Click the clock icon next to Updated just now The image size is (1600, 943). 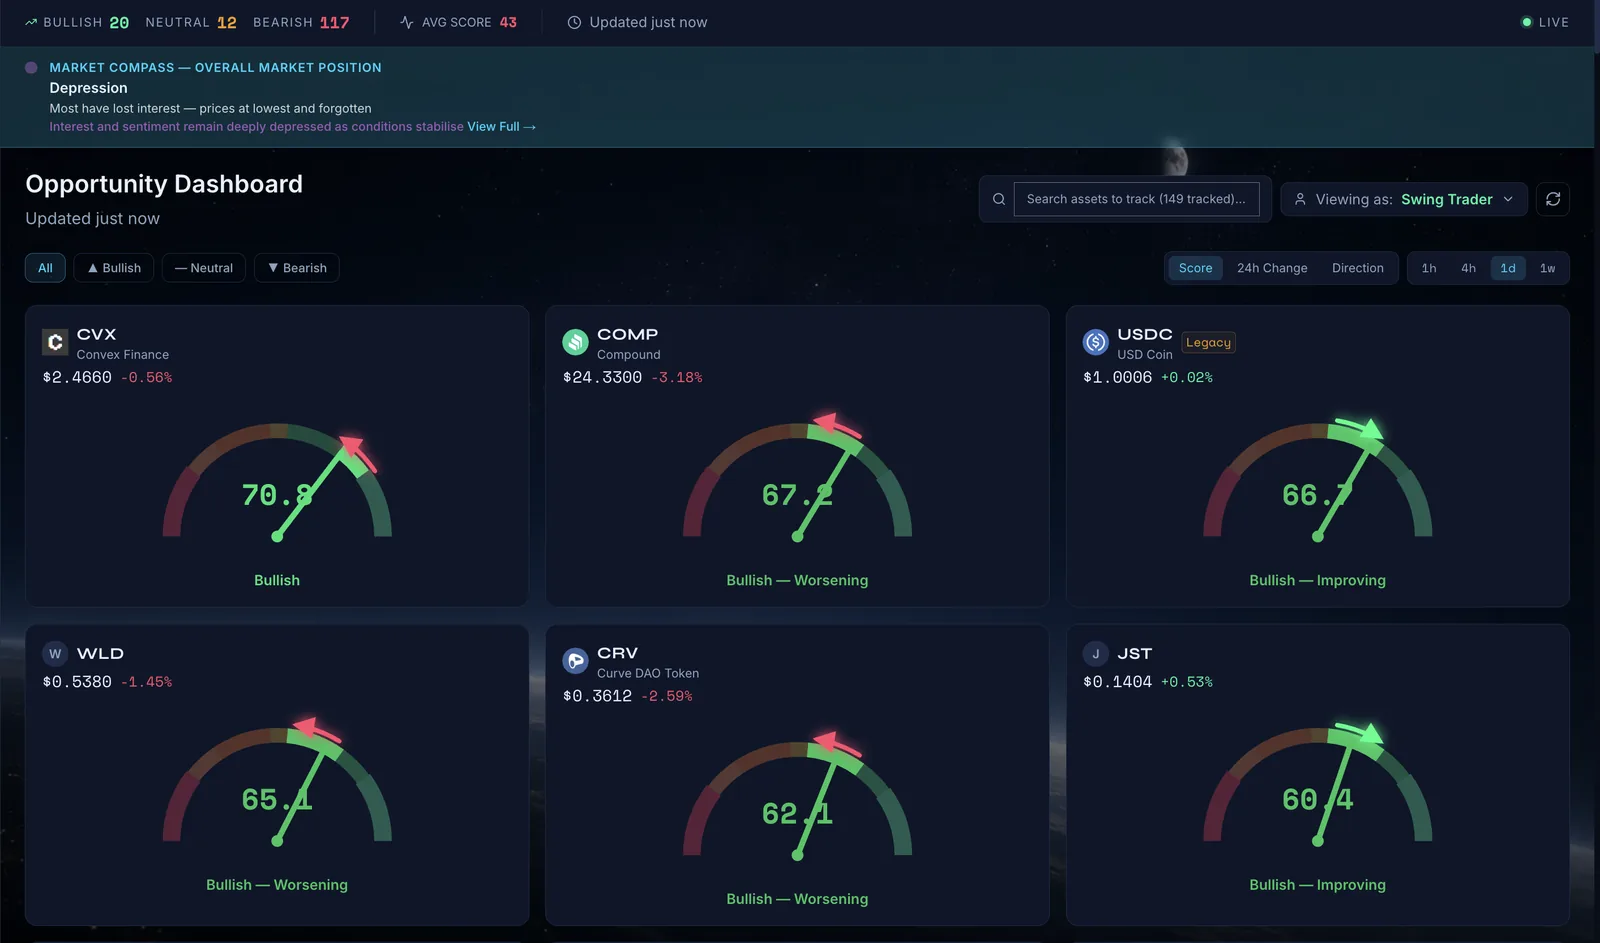point(574,22)
